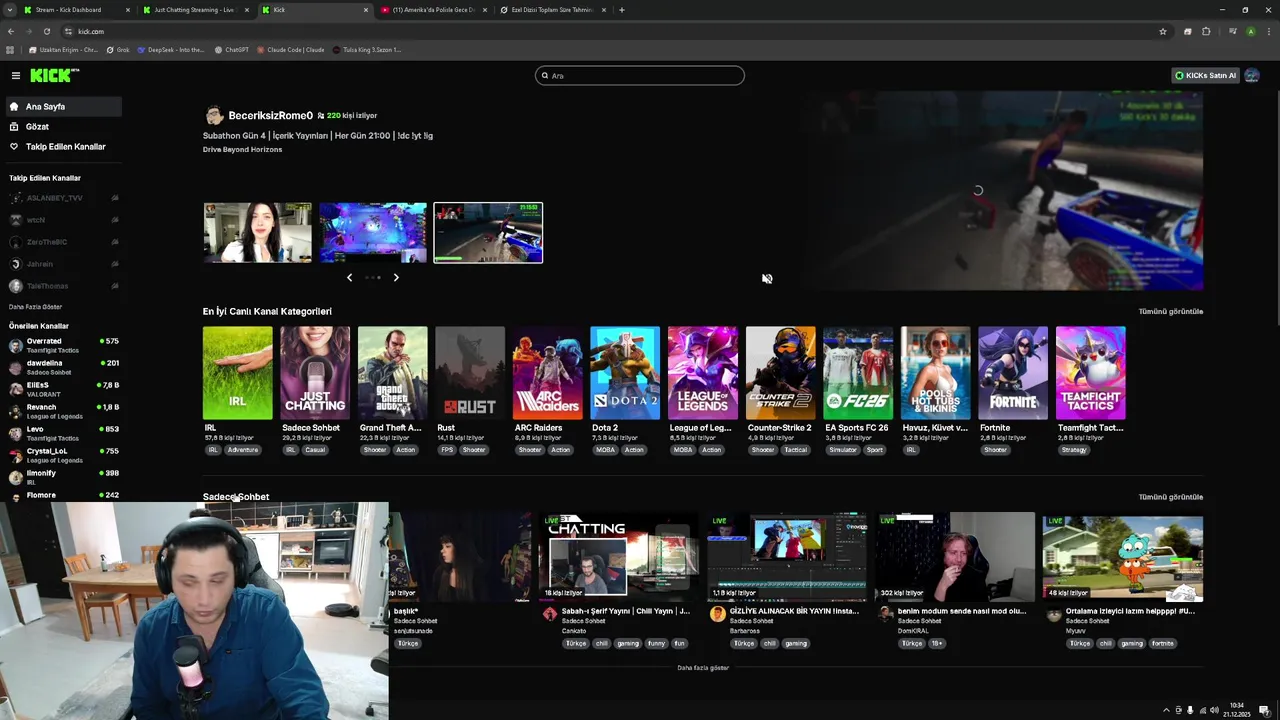Open the Teamfight Tactics category card

[x=1091, y=373]
